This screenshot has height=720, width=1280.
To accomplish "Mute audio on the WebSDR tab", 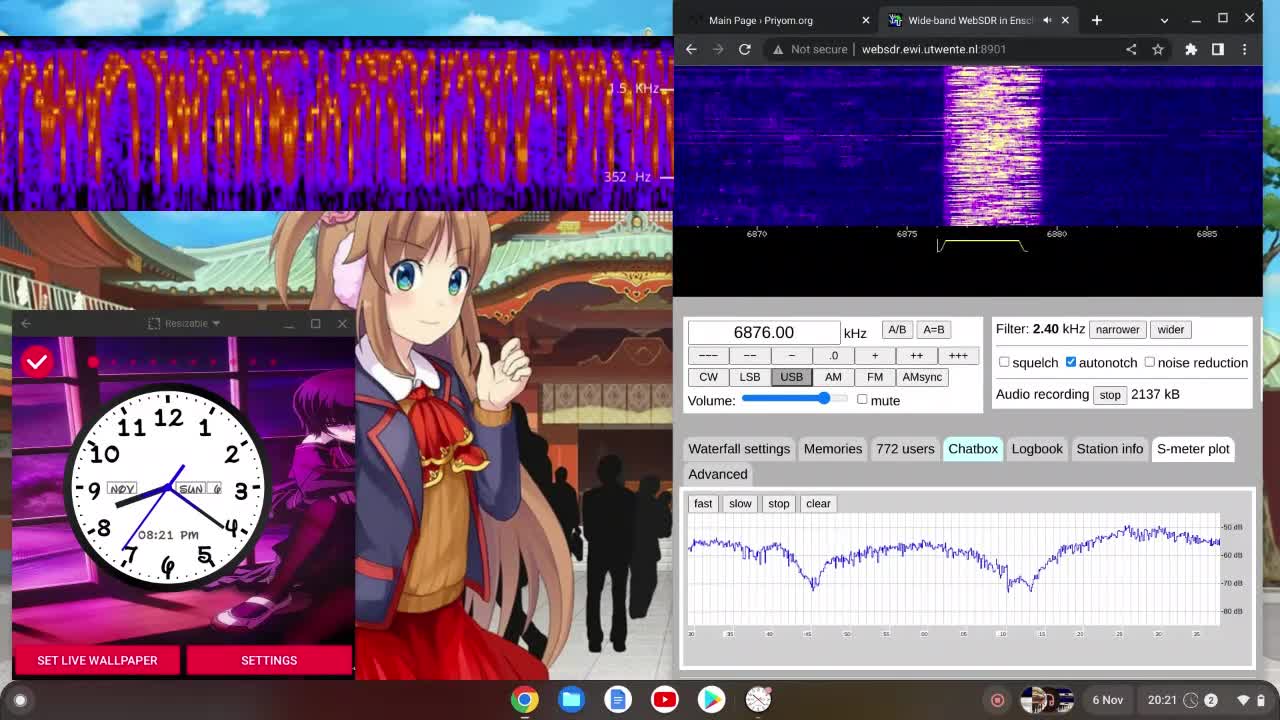I will click(1047, 20).
